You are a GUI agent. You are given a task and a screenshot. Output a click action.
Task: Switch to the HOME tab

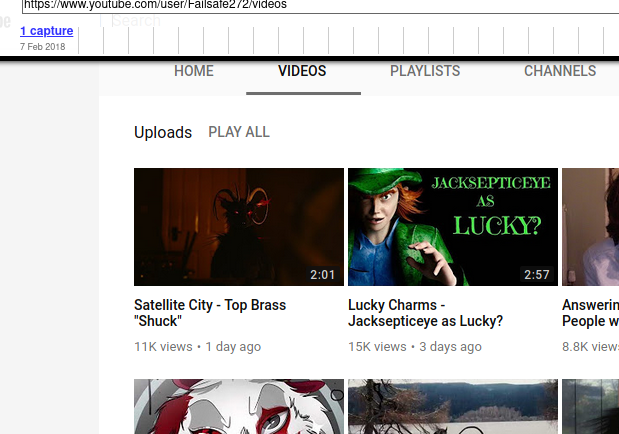(194, 71)
